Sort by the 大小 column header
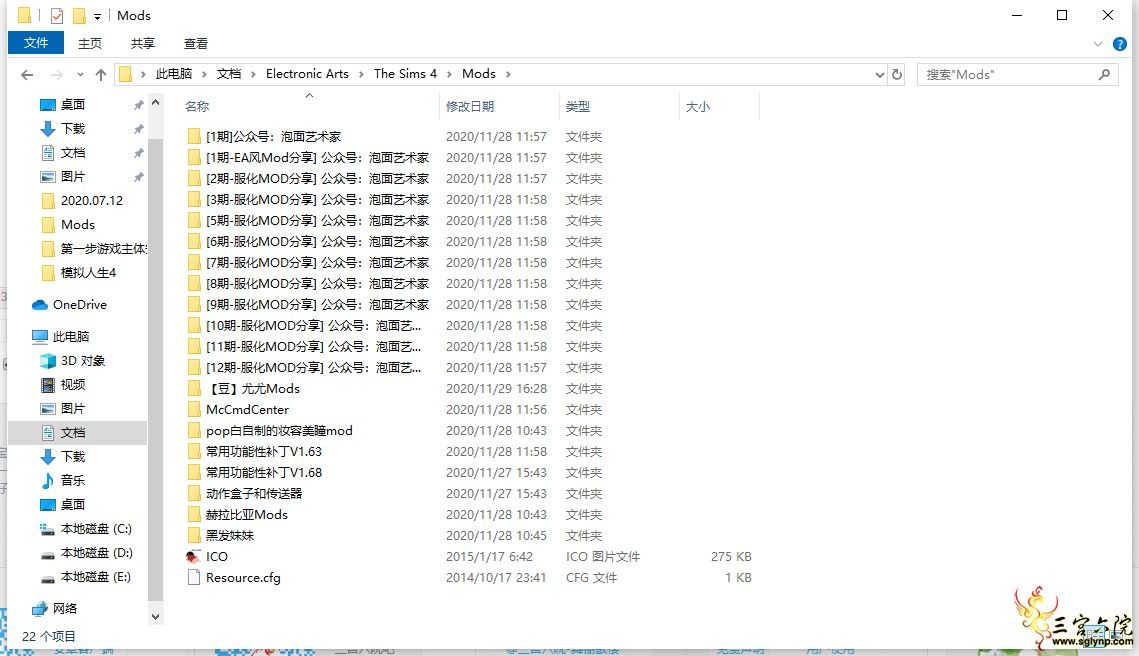 [698, 107]
